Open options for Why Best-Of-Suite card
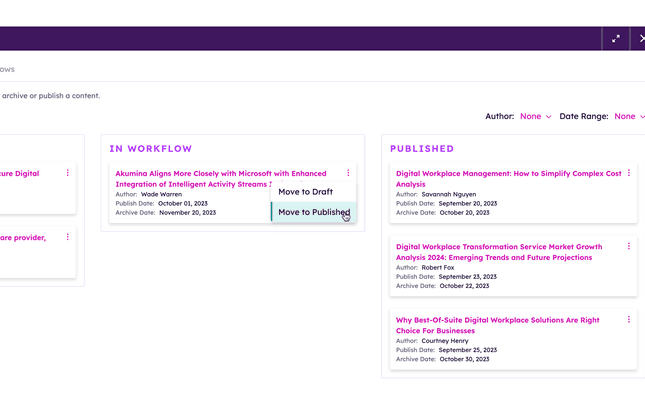Image resolution: width=645 pixels, height=420 pixels. tap(629, 320)
